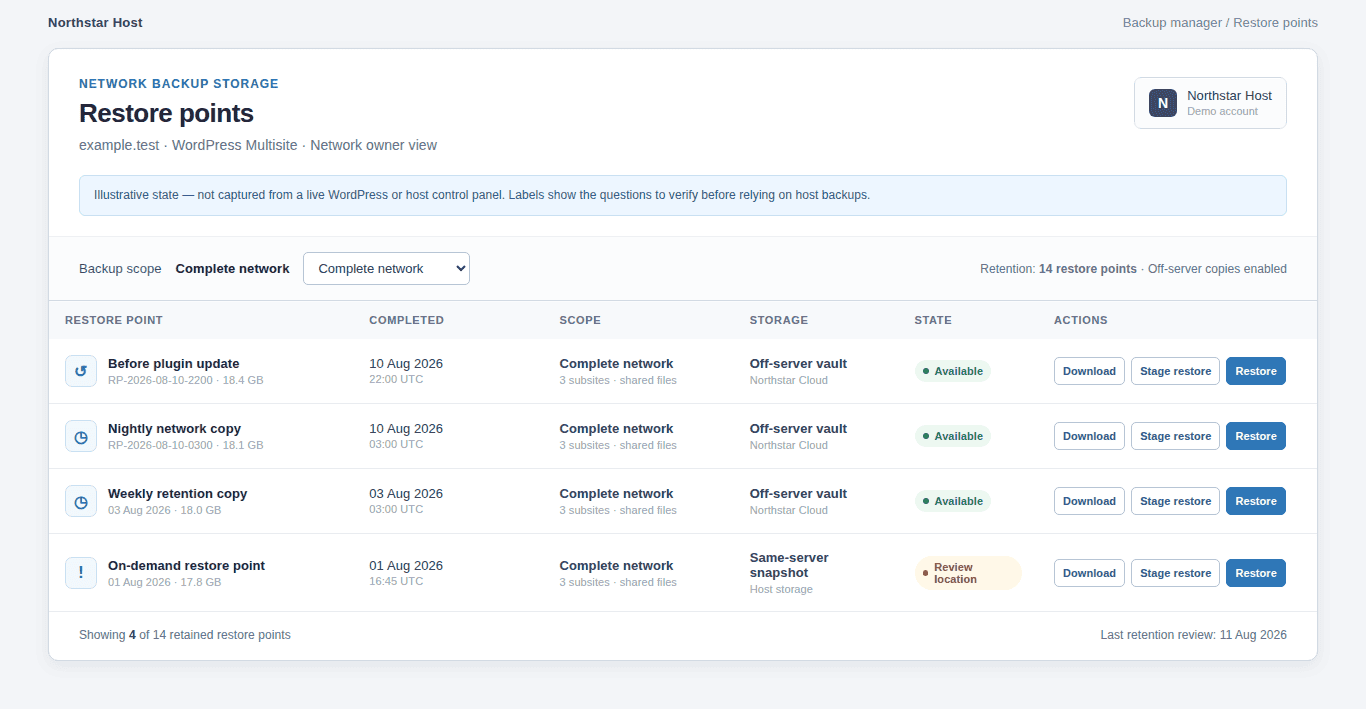Click the Actions column header

pos(1081,320)
